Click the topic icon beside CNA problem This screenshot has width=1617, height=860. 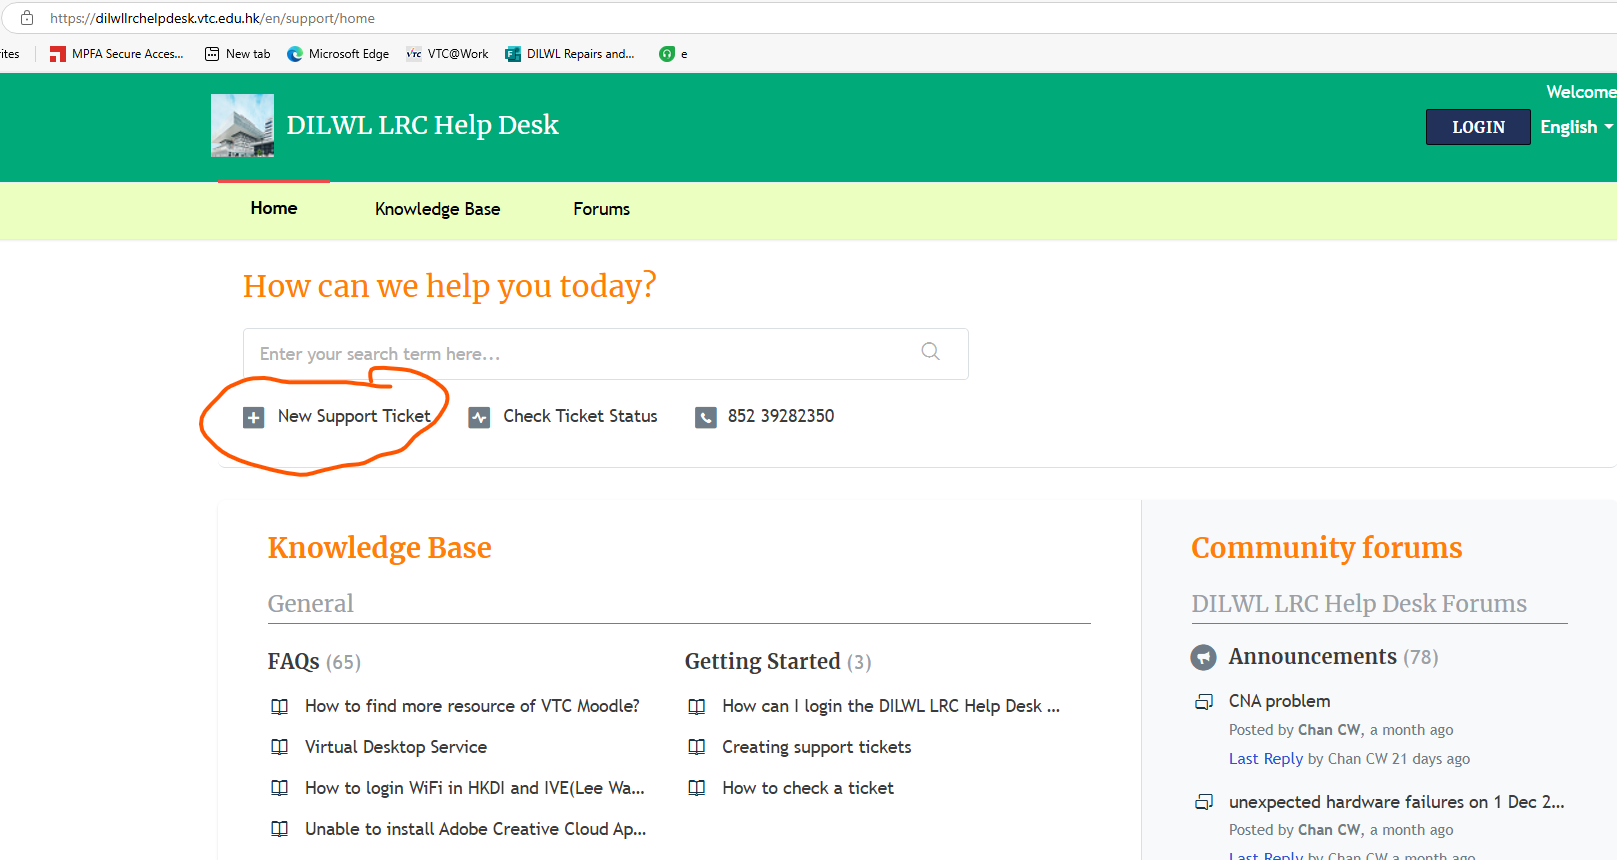[x=1204, y=702]
